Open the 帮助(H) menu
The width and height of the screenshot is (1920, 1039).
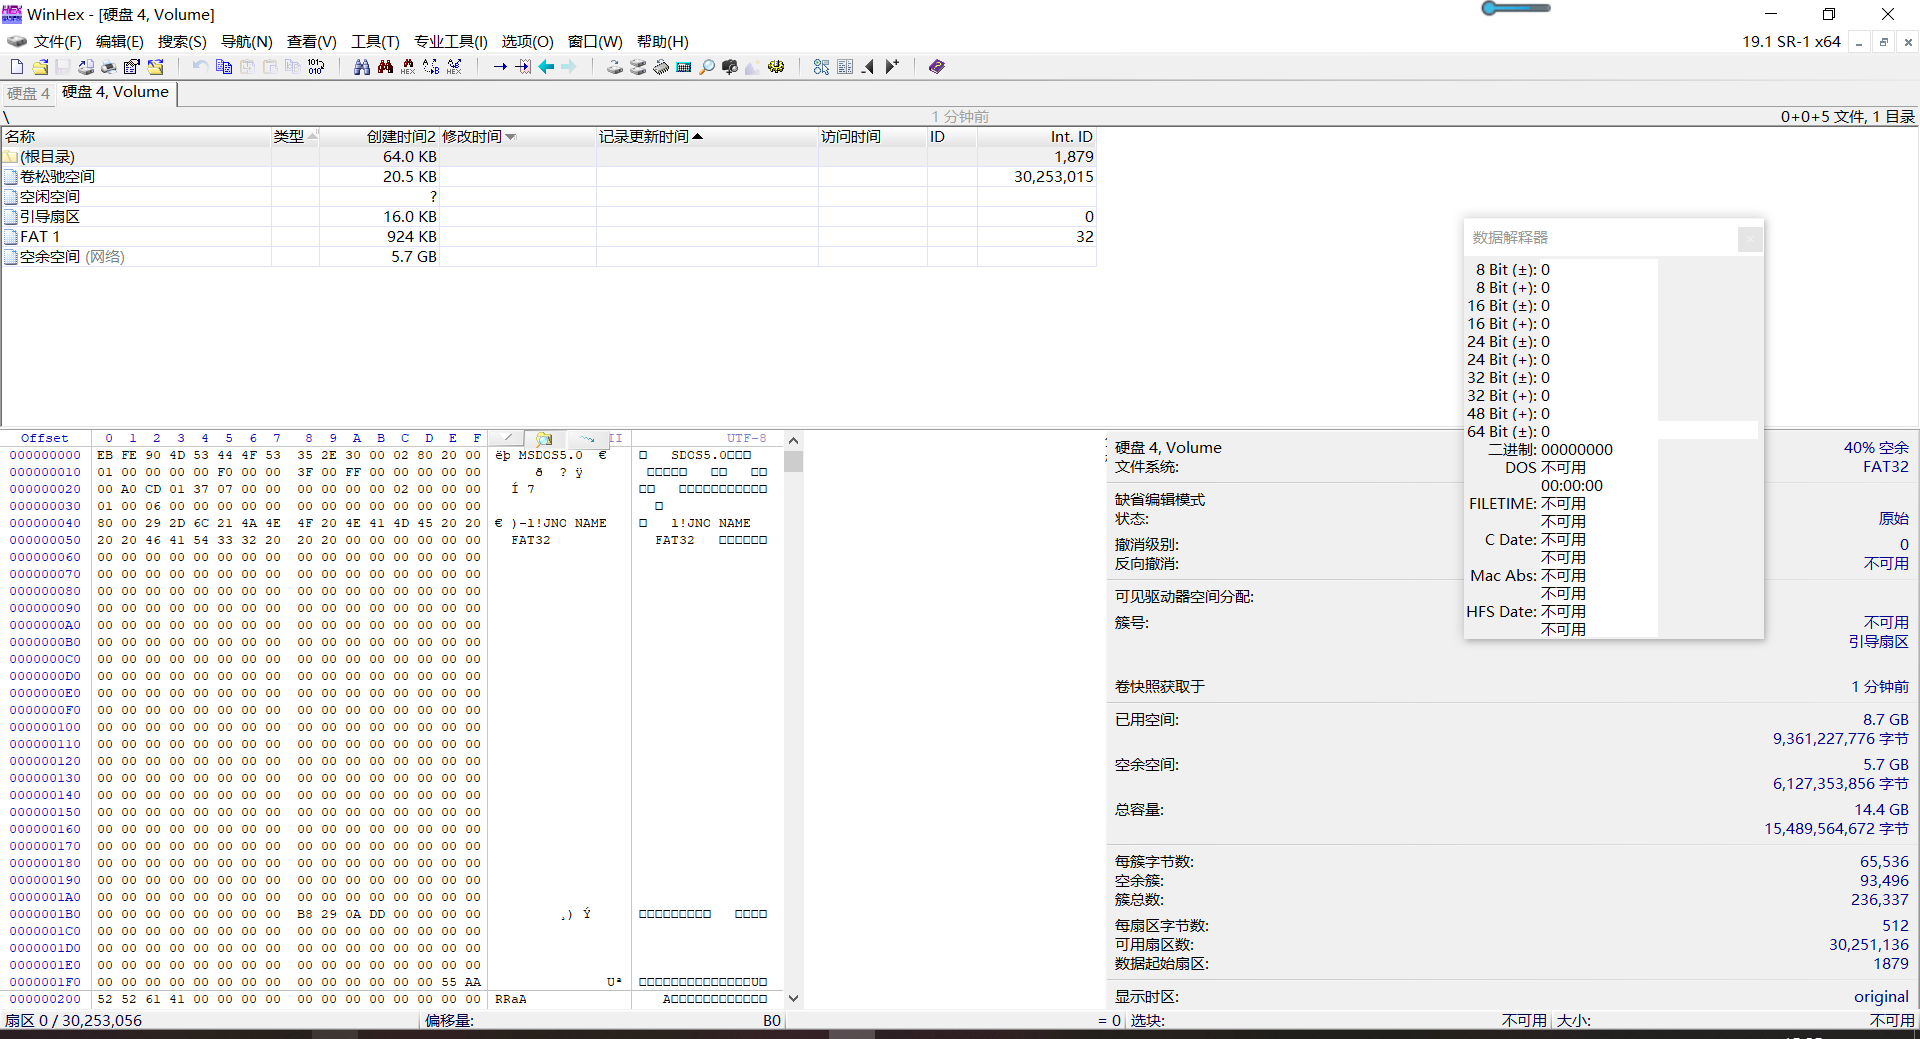pyautogui.click(x=662, y=41)
